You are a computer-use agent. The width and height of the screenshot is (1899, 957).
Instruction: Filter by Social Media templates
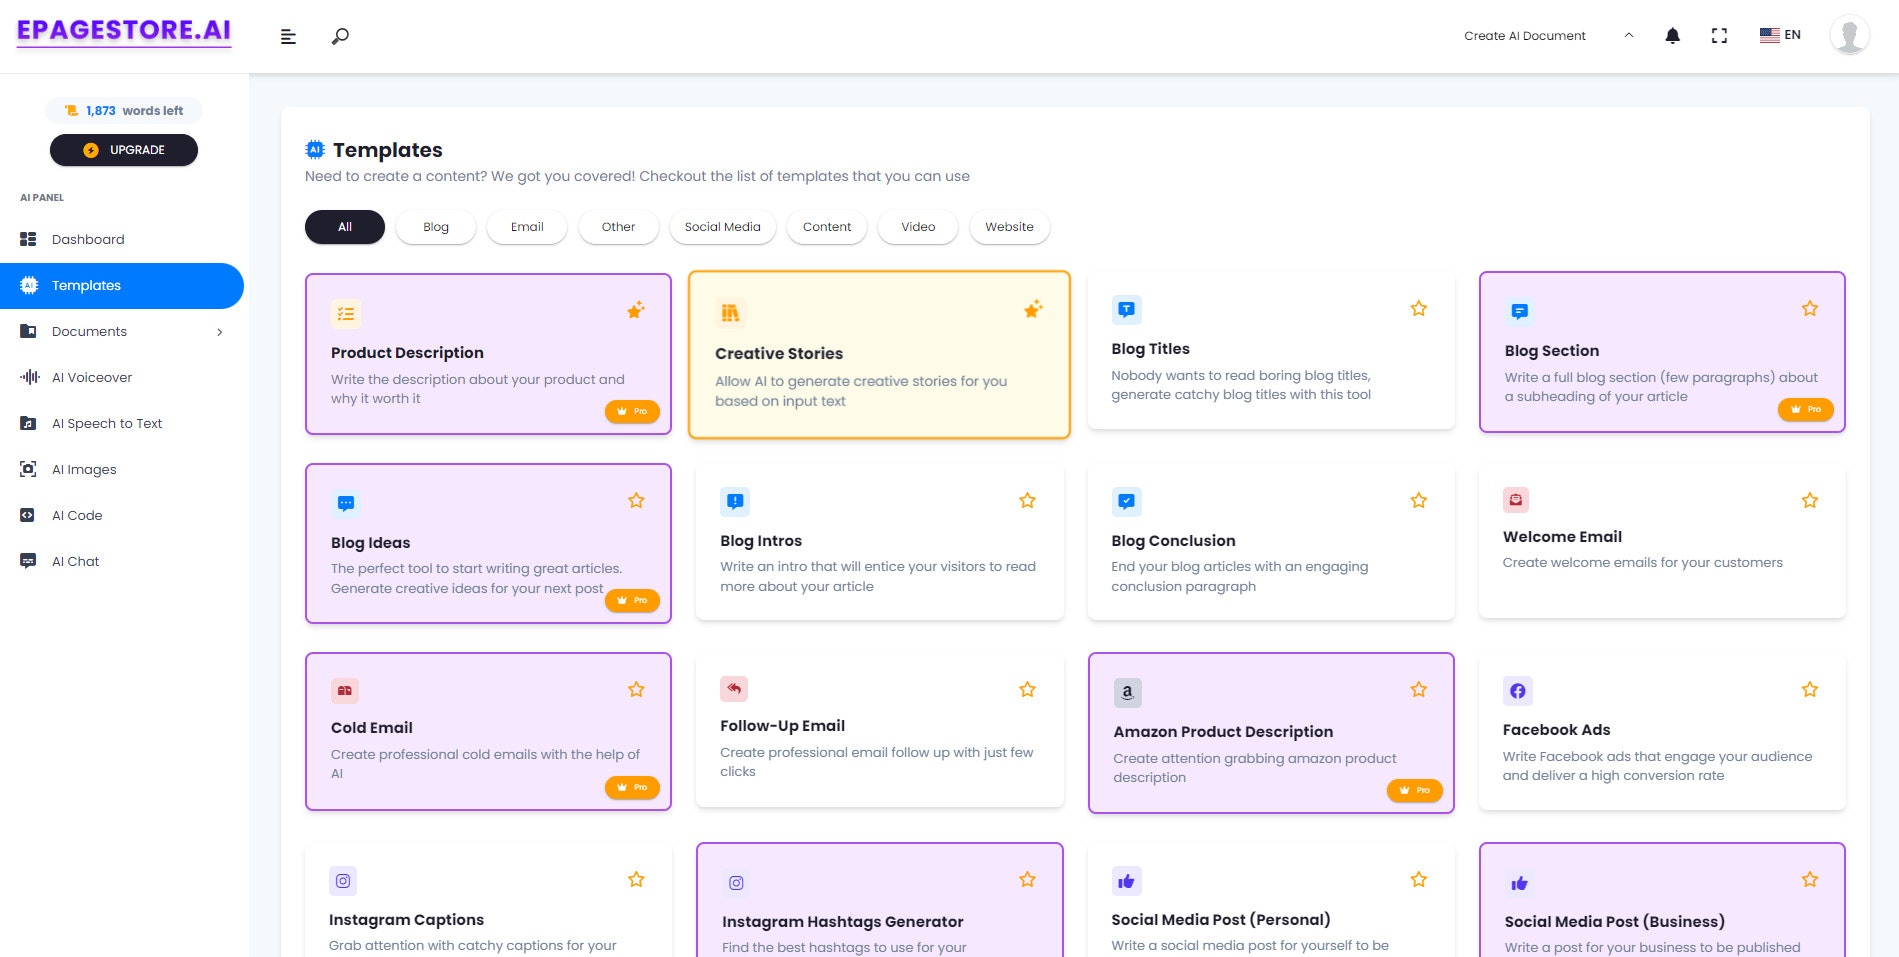point(723,227)
